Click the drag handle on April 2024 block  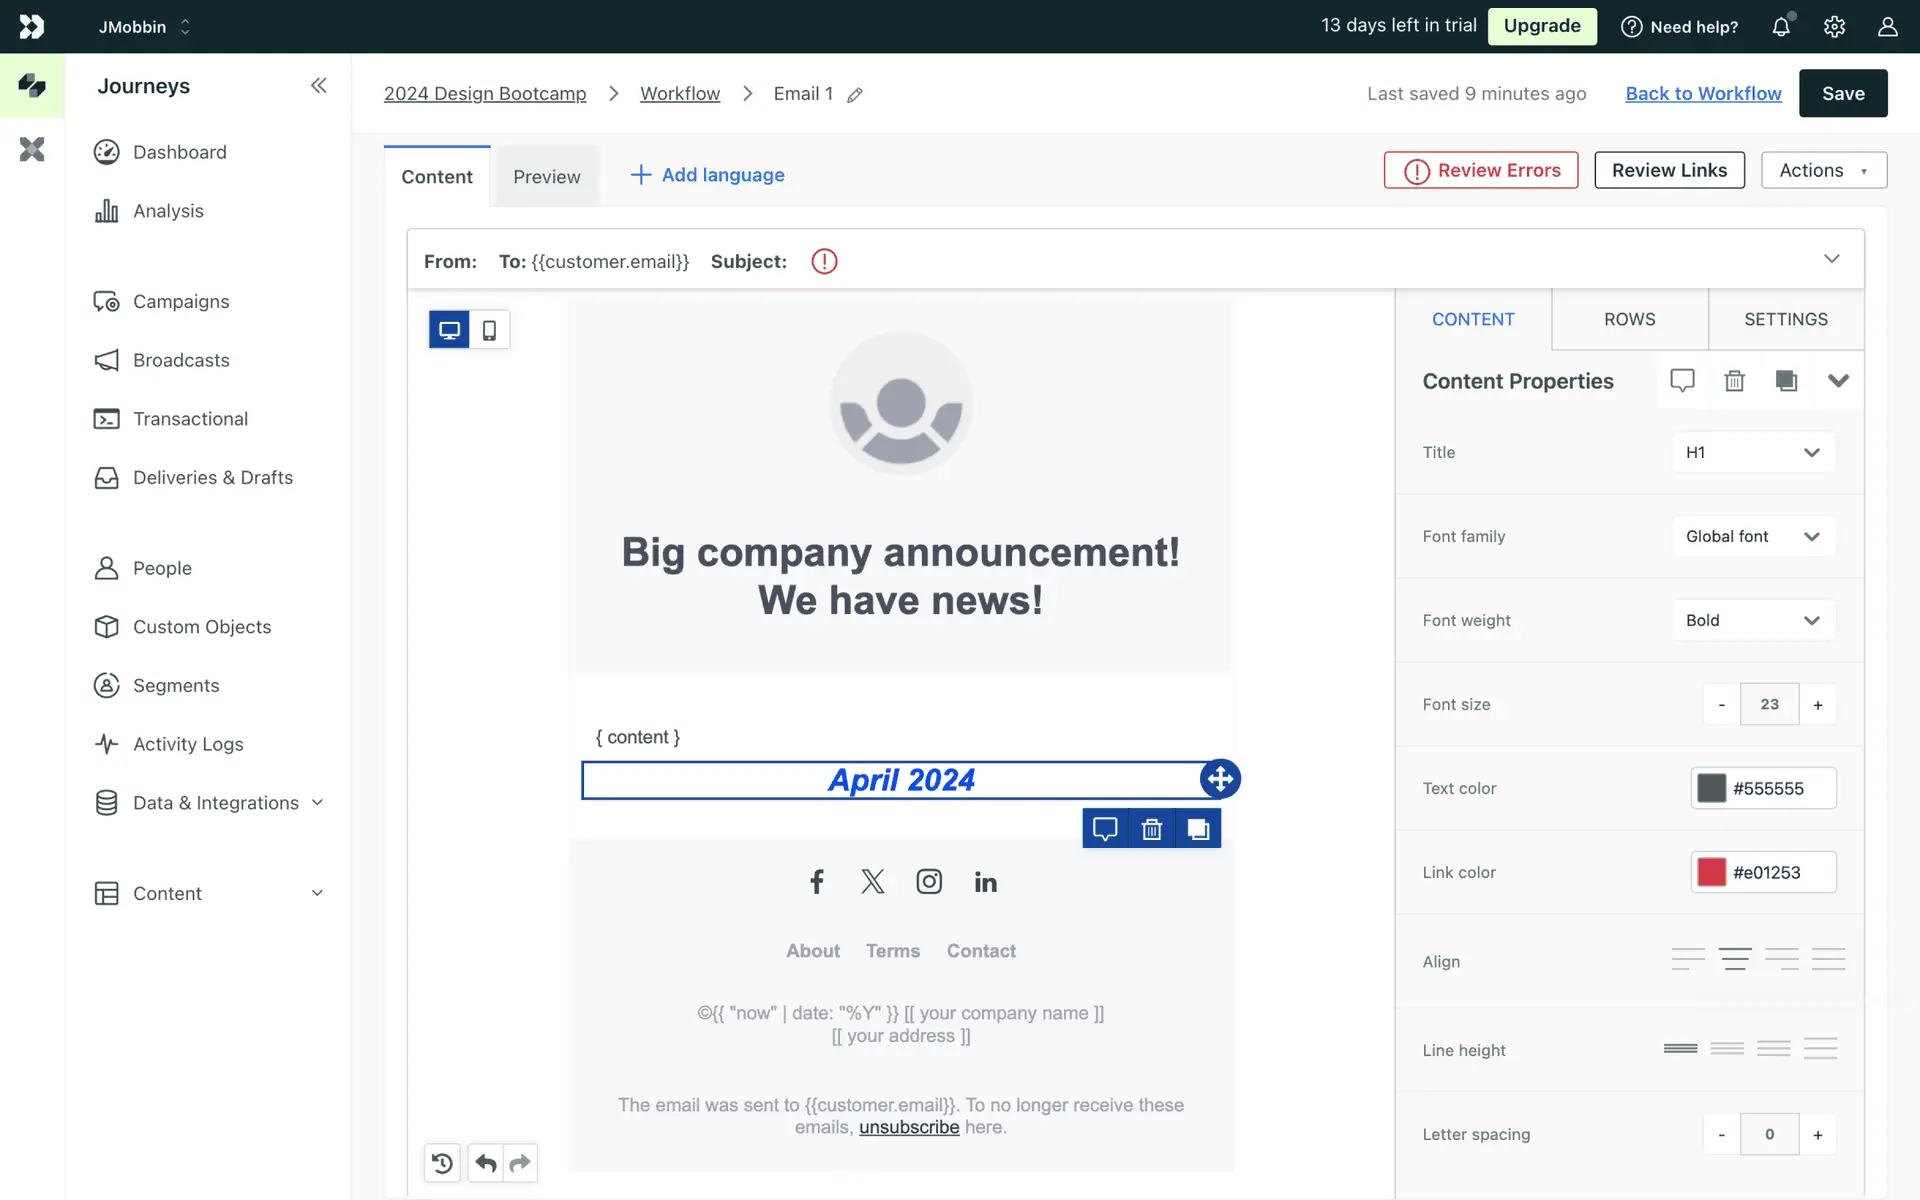click(1220, 779)
